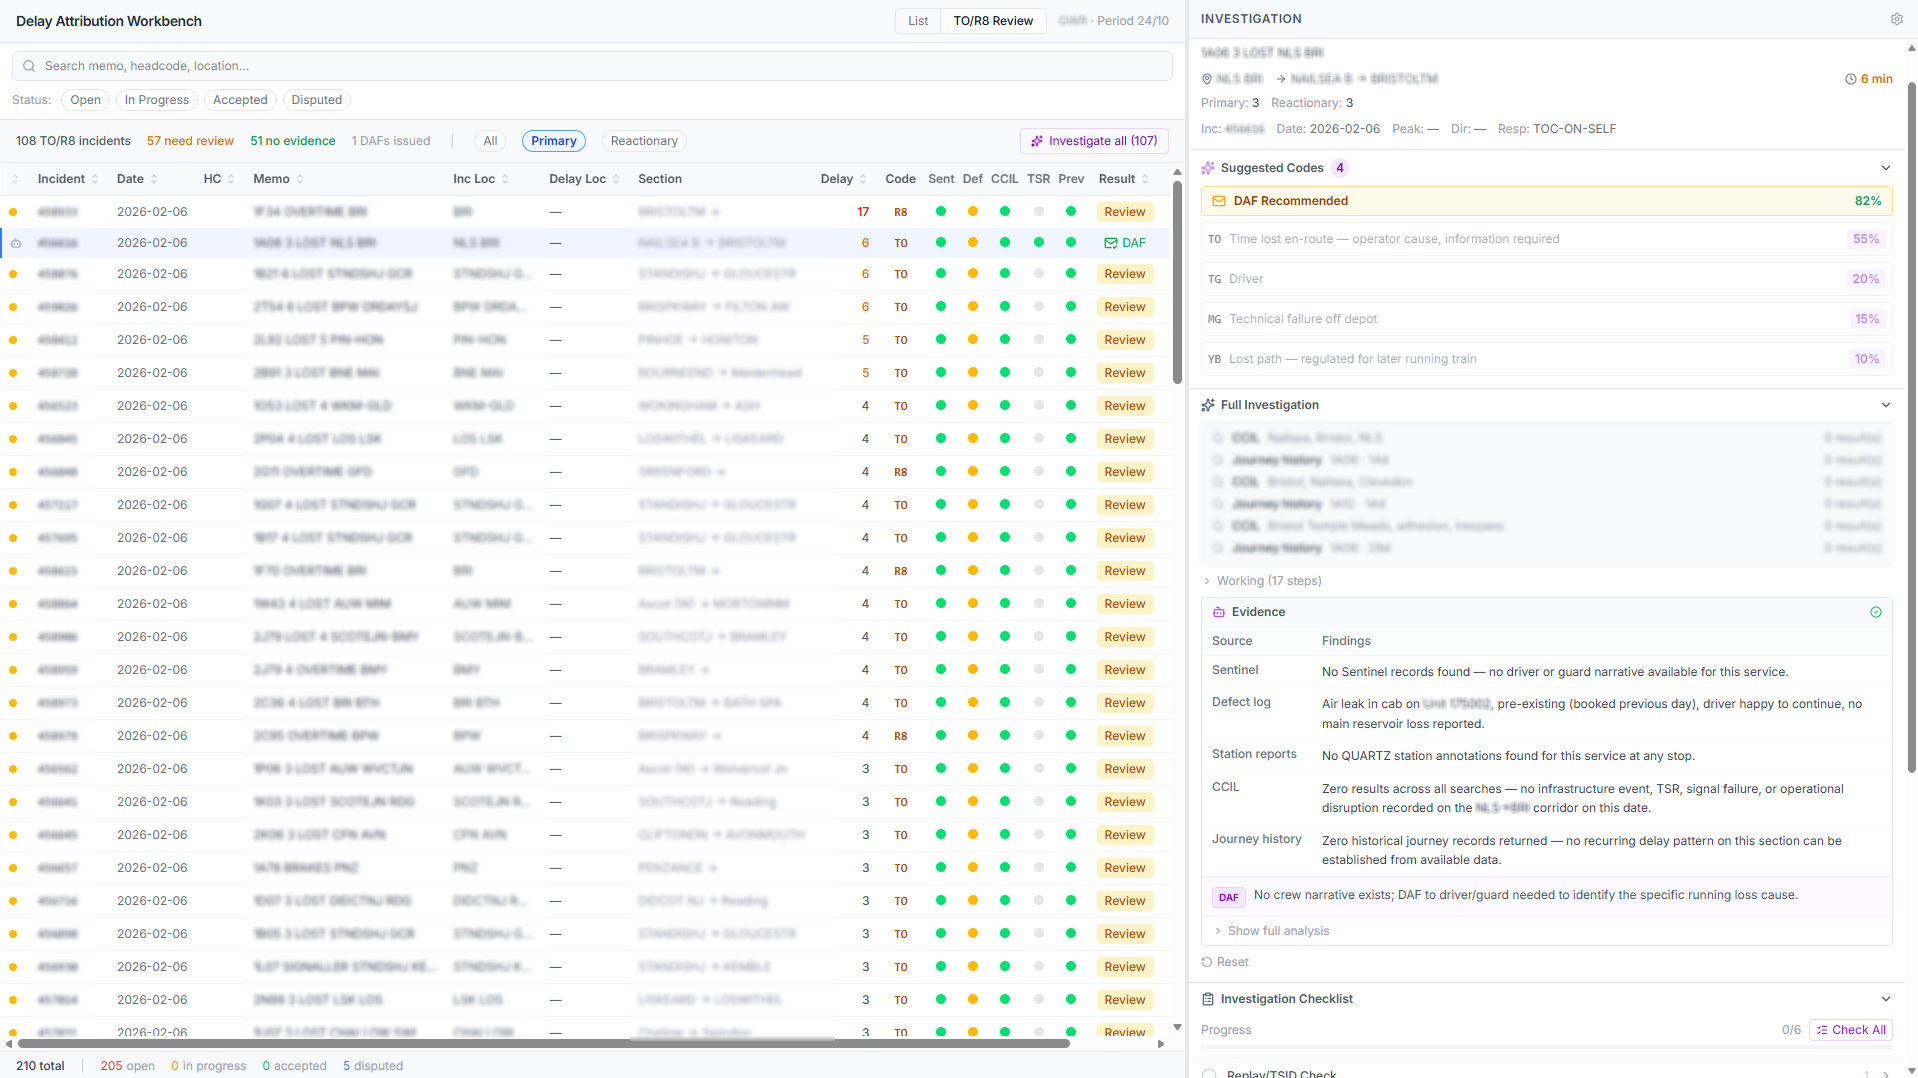This screenshot has width=1918, height=1078.
Task: Click the DAF envelope icon in second row
Action: coord(1110,243)
